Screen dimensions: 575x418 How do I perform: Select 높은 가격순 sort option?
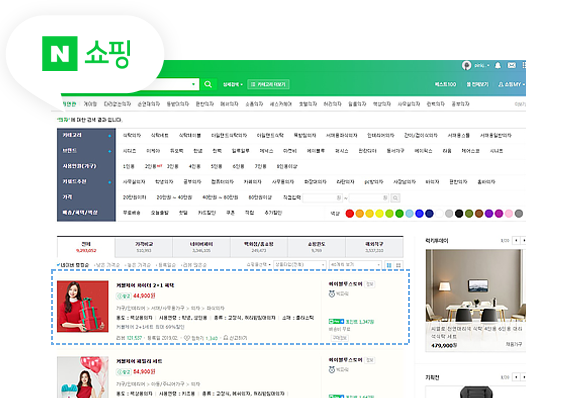coord(138,265)
